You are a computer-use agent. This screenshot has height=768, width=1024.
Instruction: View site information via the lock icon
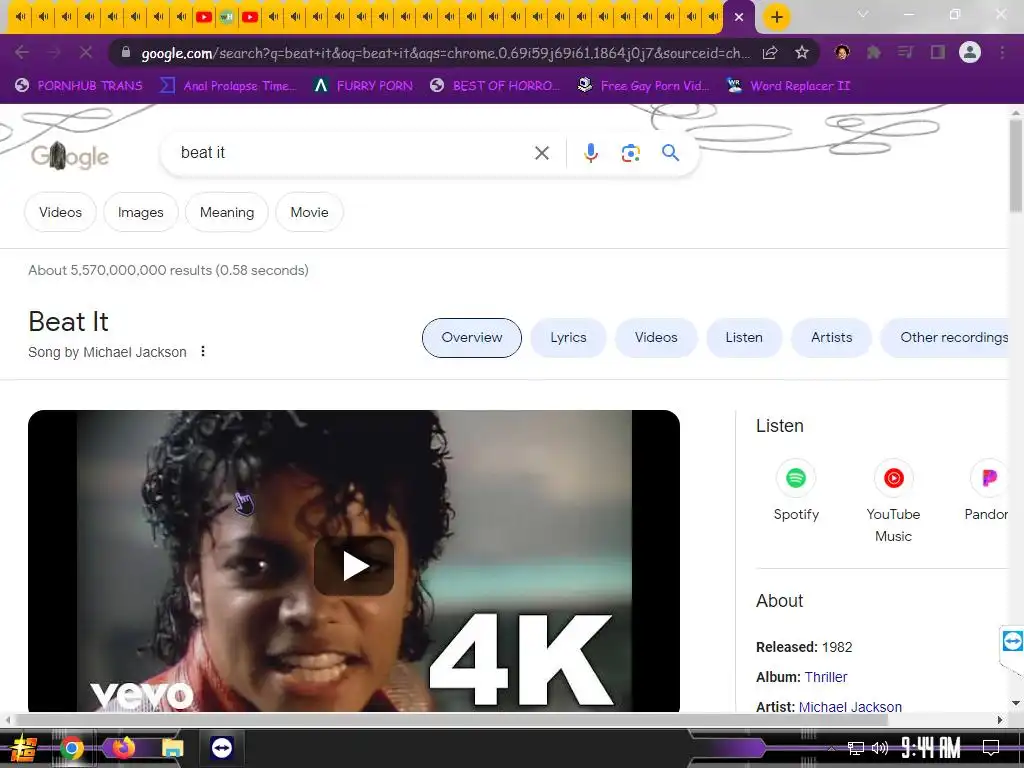pyautogui.click(x=126, y=52)
